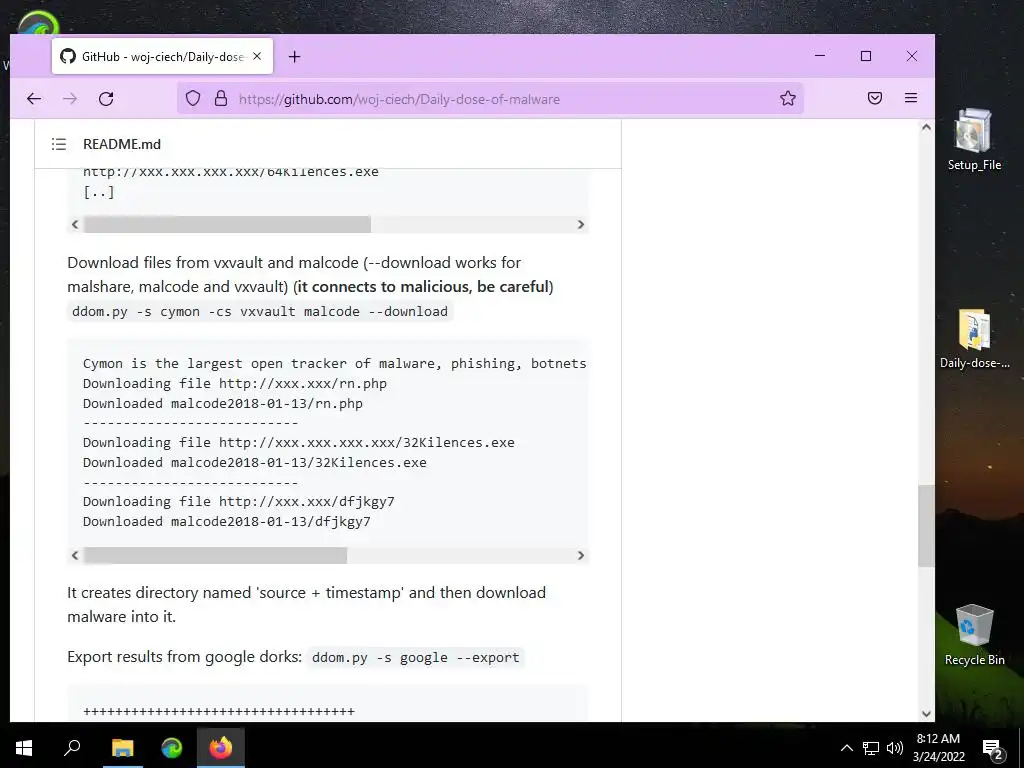Click the taskbar clock showing 8:12 AM
Image resolution: width=1024 pixels, height=768 pixels.
coord(939,748)
